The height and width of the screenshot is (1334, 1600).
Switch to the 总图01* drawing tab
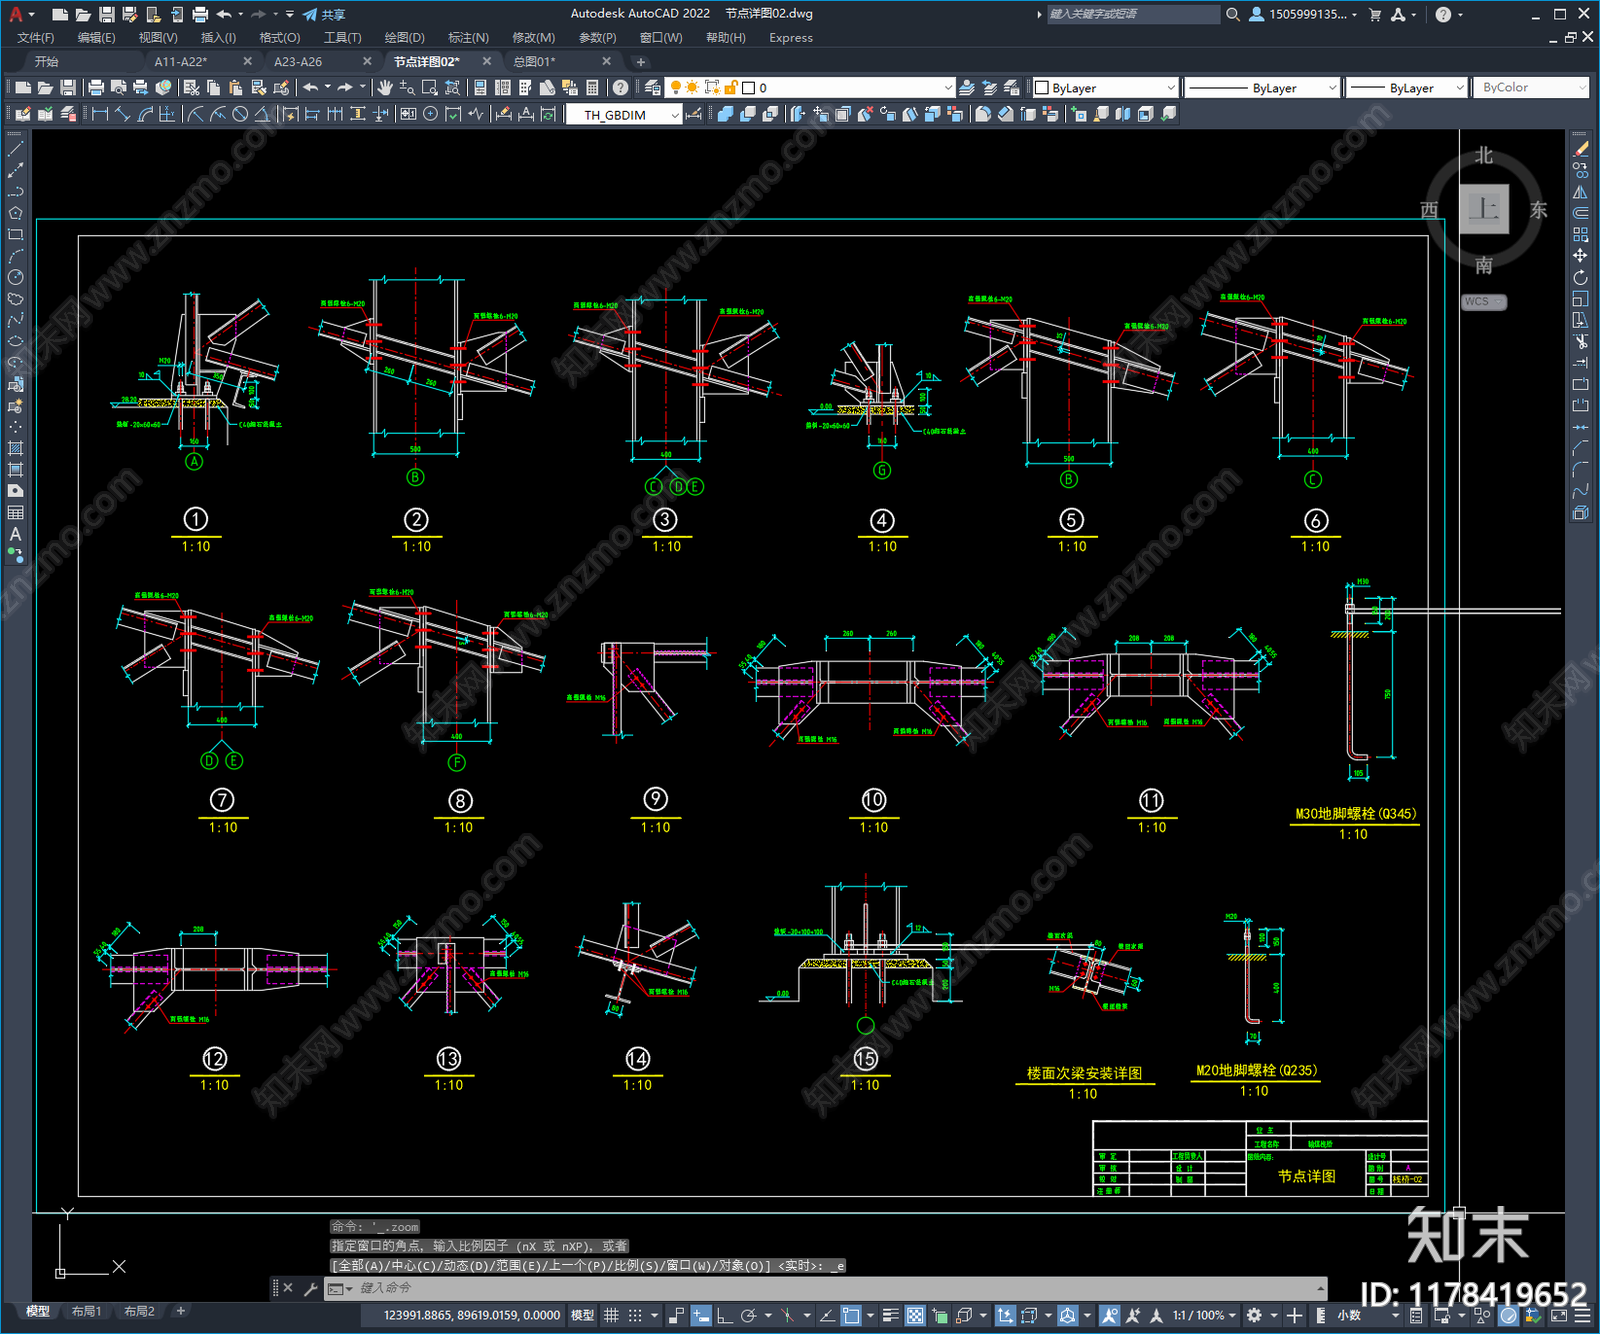(535, 62)
